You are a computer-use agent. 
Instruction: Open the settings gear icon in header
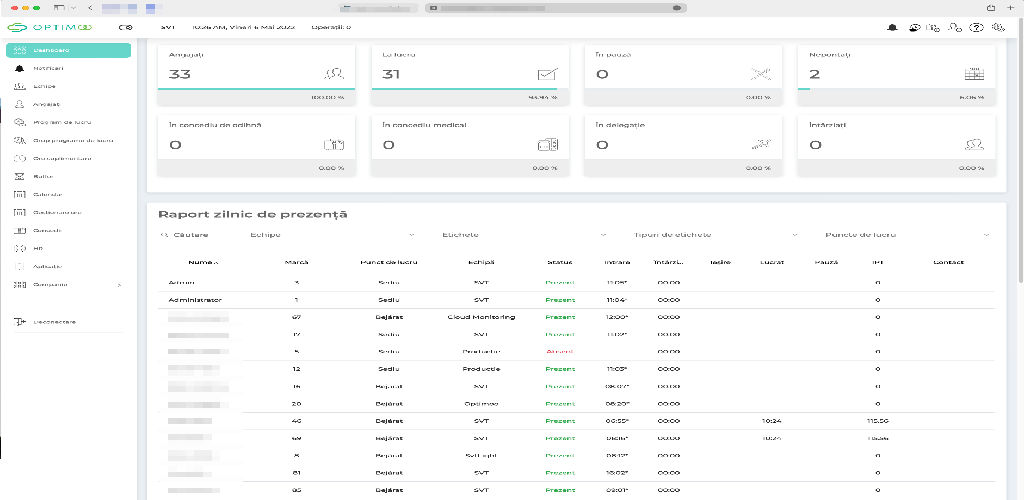997,27
